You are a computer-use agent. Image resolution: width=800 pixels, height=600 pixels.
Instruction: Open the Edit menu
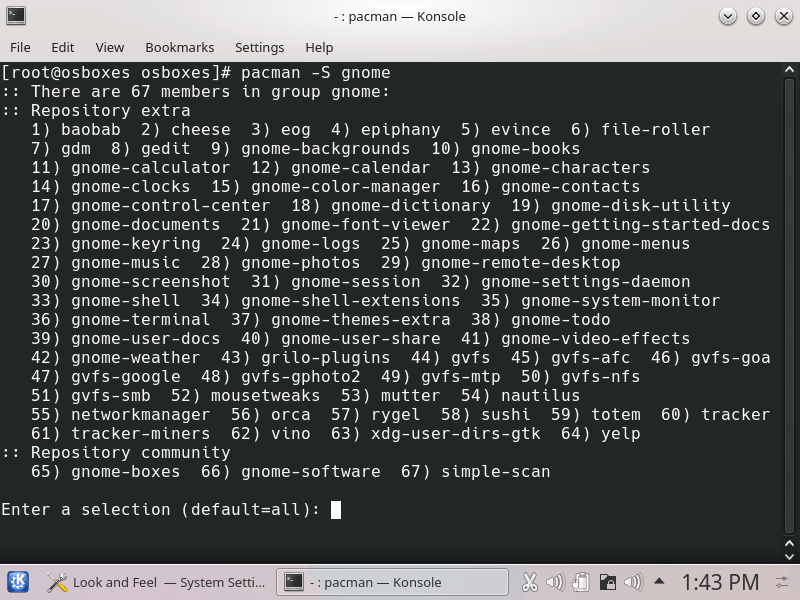click(x=62, y=47)
